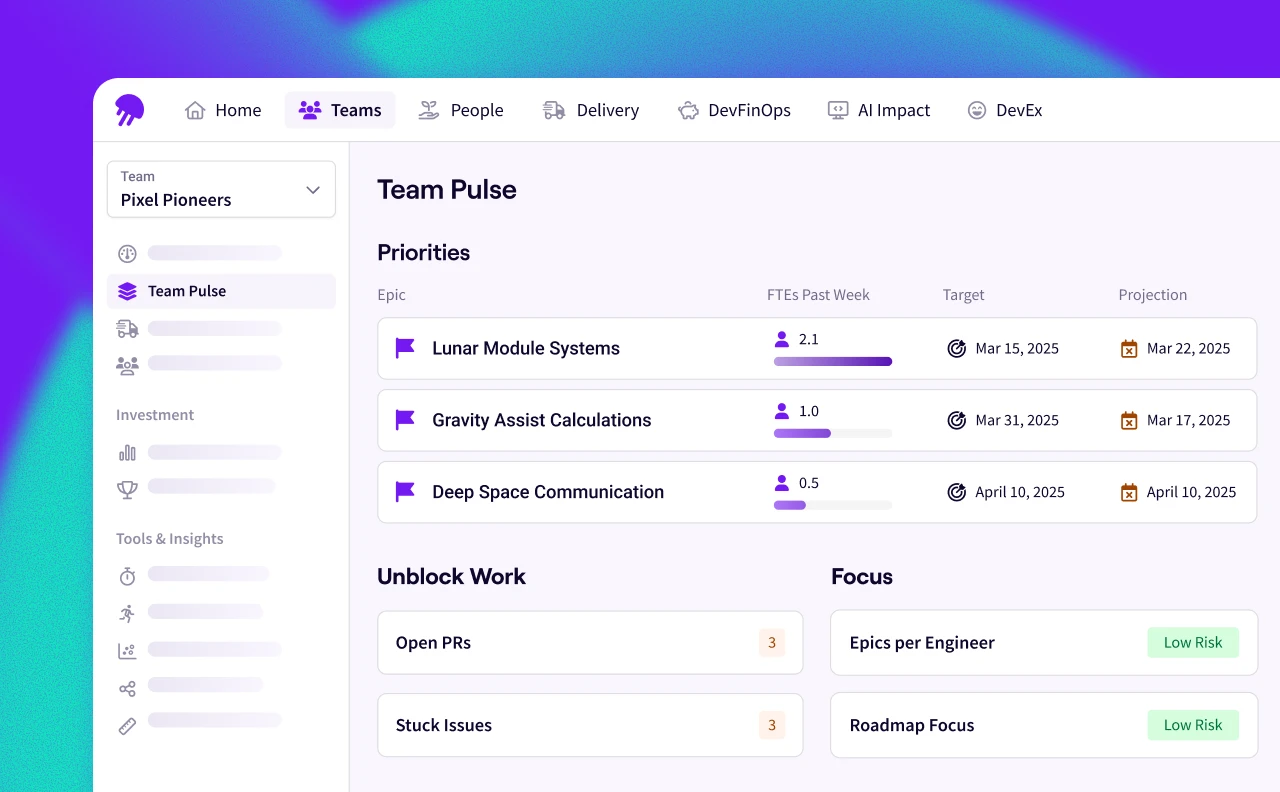The image size is (1280, 792).
Task: Toggle the flag on Deep Space Communication
Action: coord(404,492)
